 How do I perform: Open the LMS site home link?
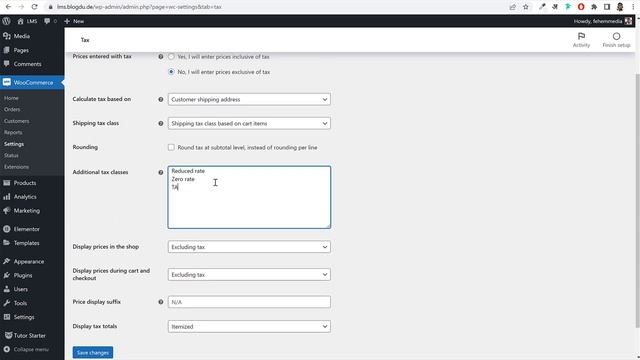(27, 21)
